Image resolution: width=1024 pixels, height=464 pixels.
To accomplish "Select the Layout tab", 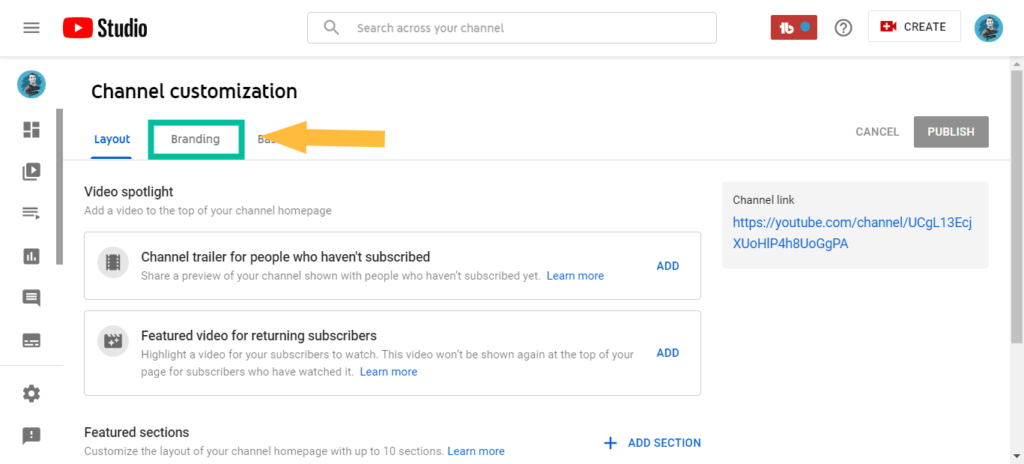I will 112,139.
